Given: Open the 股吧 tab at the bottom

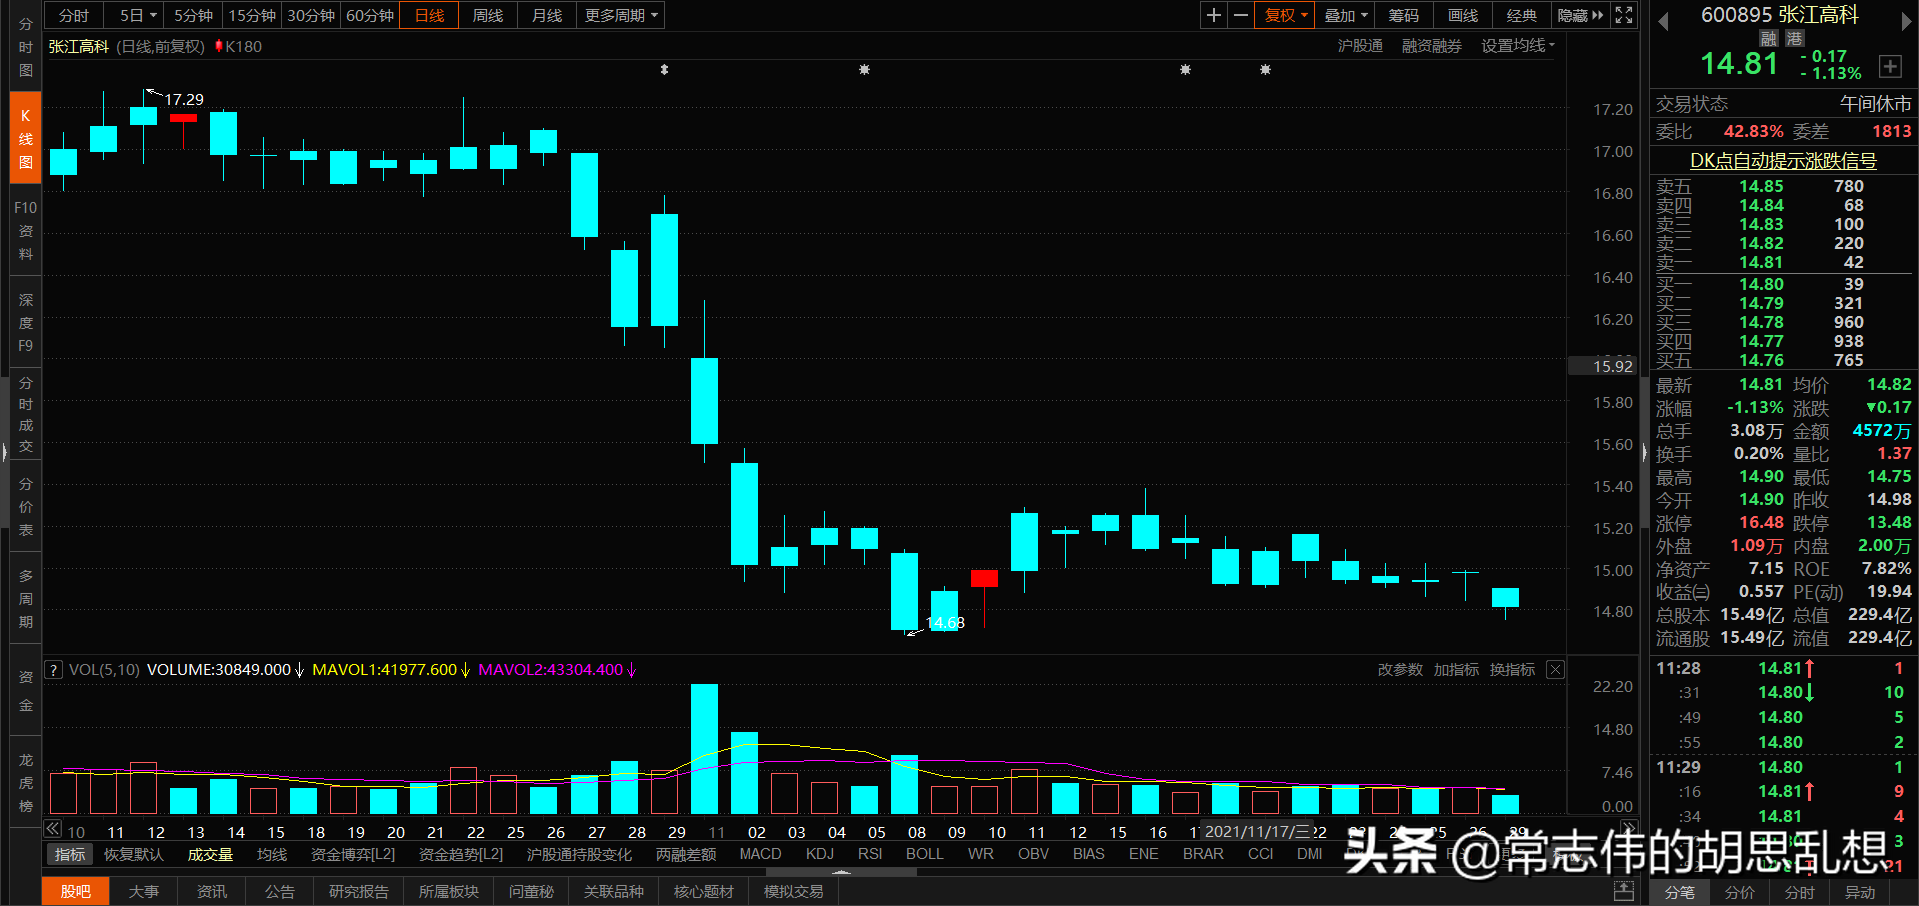Looking at the screenshot, I should tap(75, 890).
